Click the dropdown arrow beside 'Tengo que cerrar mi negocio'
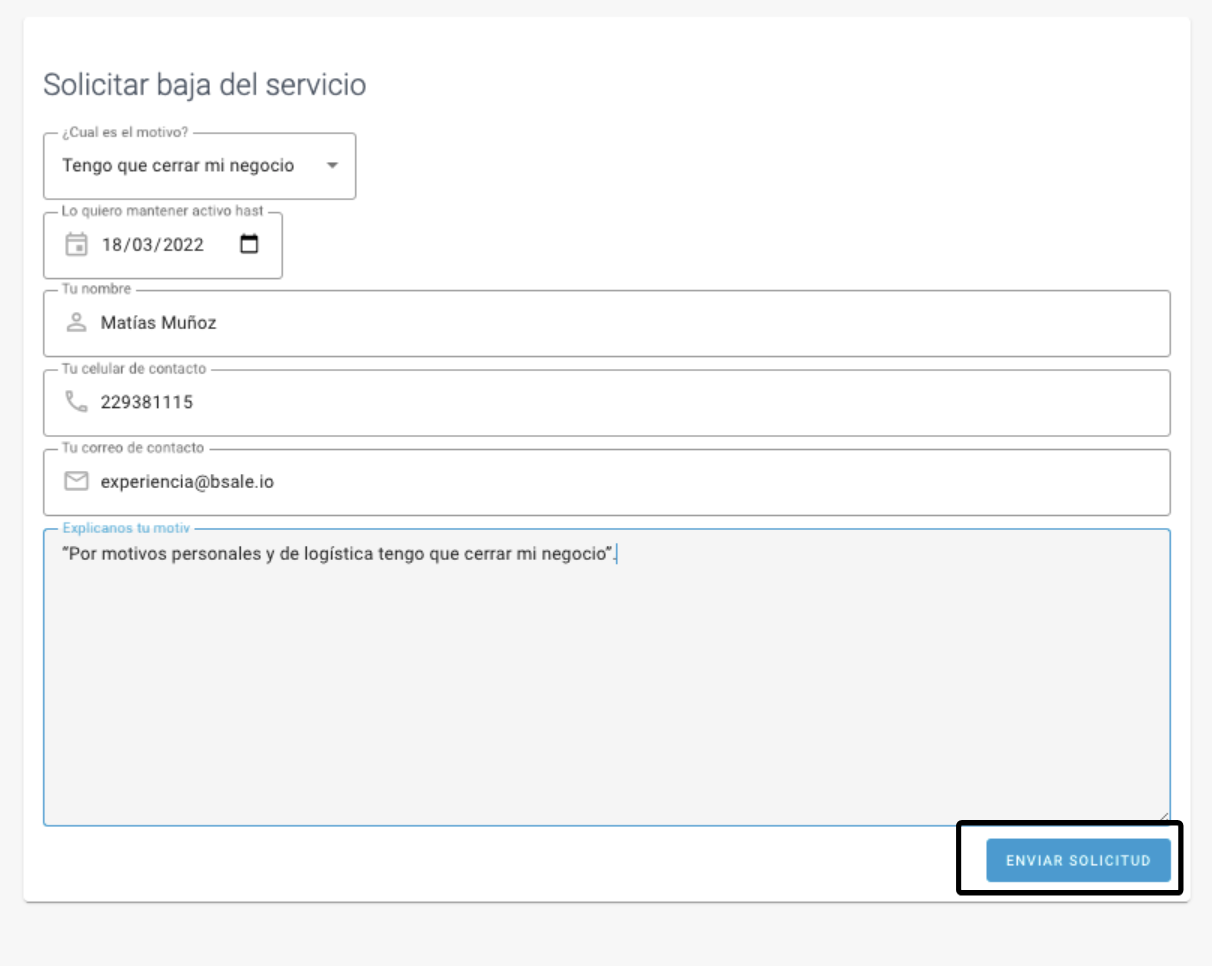The image size is (1212, 966). click(333, 166)
